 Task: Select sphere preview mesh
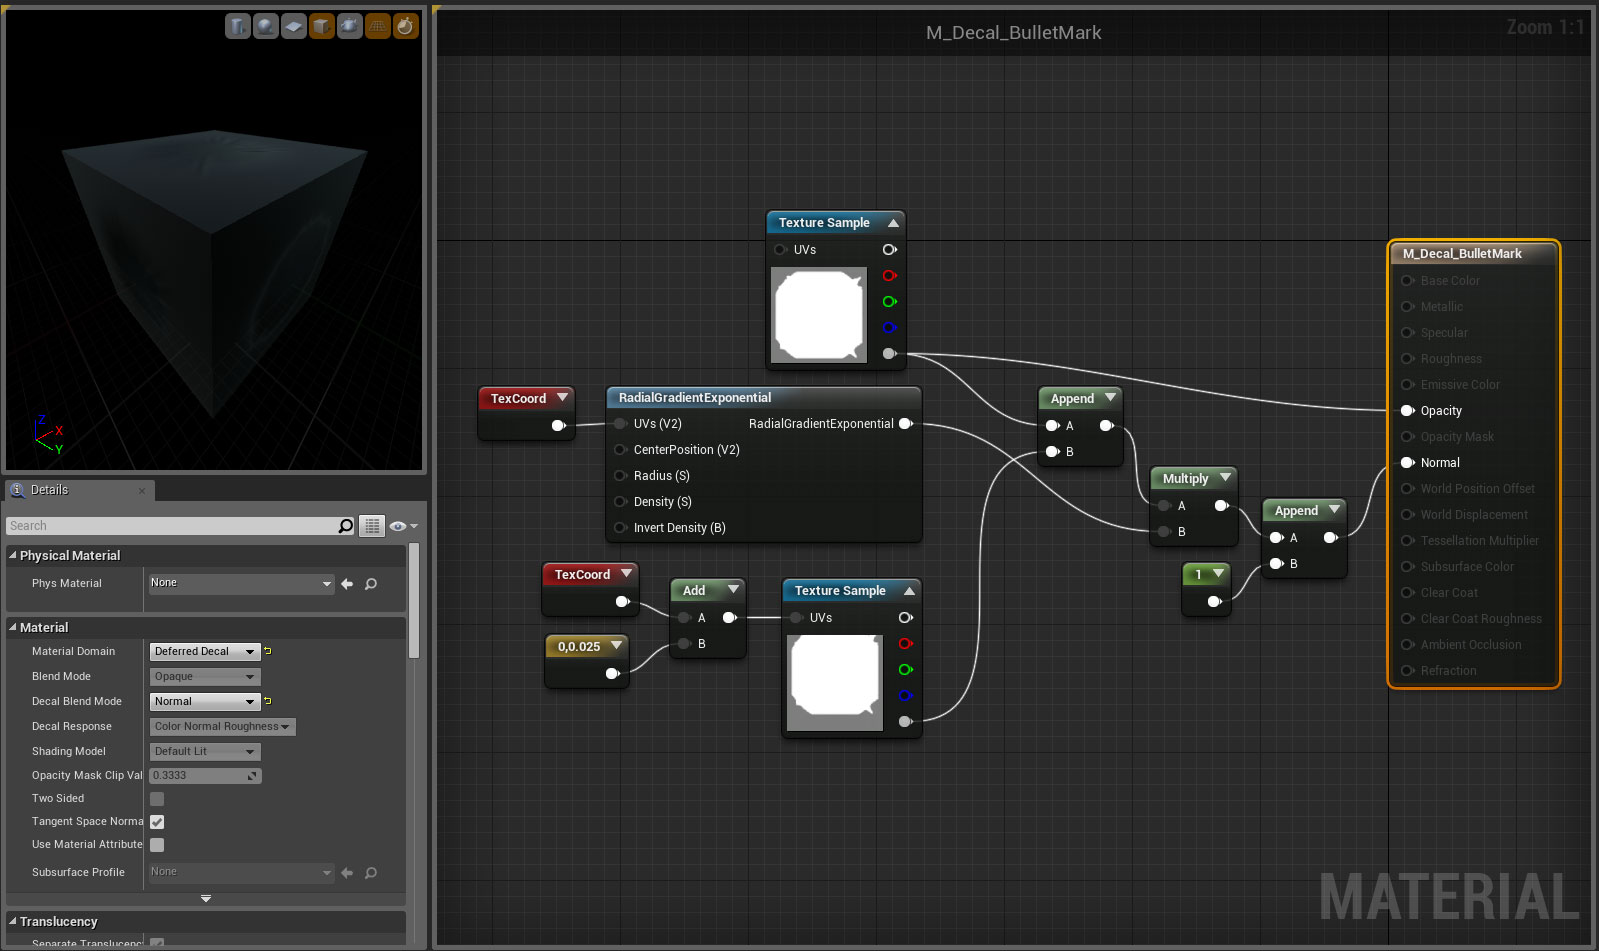(265, 26)
